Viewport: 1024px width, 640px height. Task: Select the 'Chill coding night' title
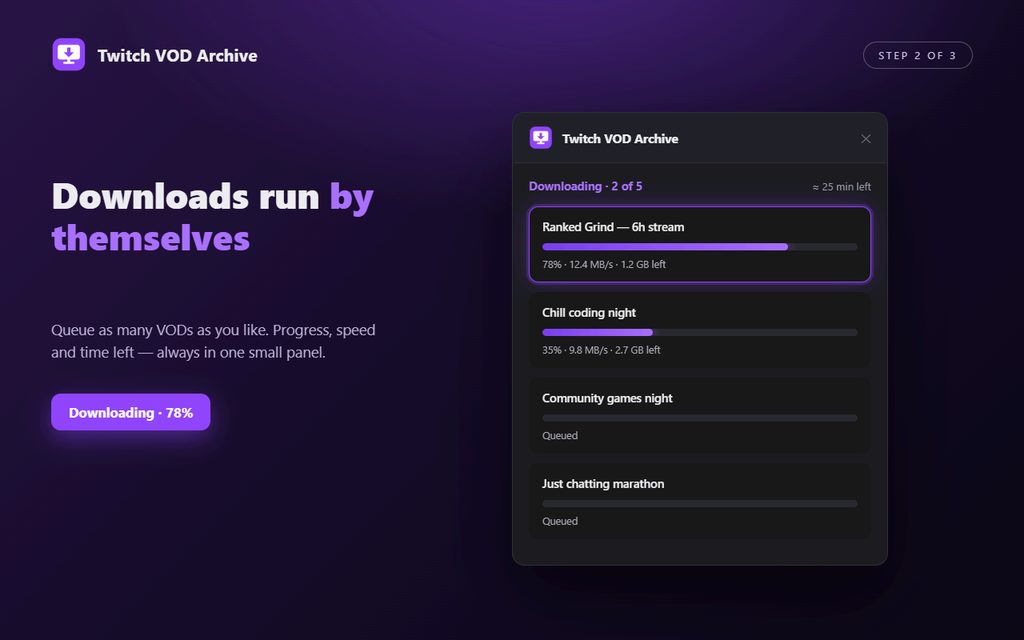(x=588, y=313)
